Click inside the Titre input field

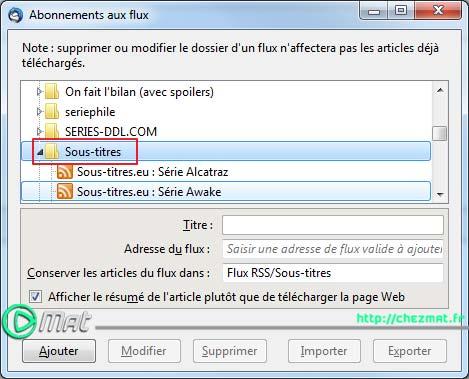[x=333, y=225]
